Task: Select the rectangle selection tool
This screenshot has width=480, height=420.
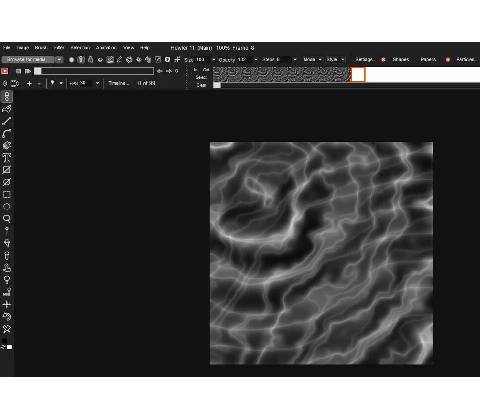Action: [x=7, y=194]
